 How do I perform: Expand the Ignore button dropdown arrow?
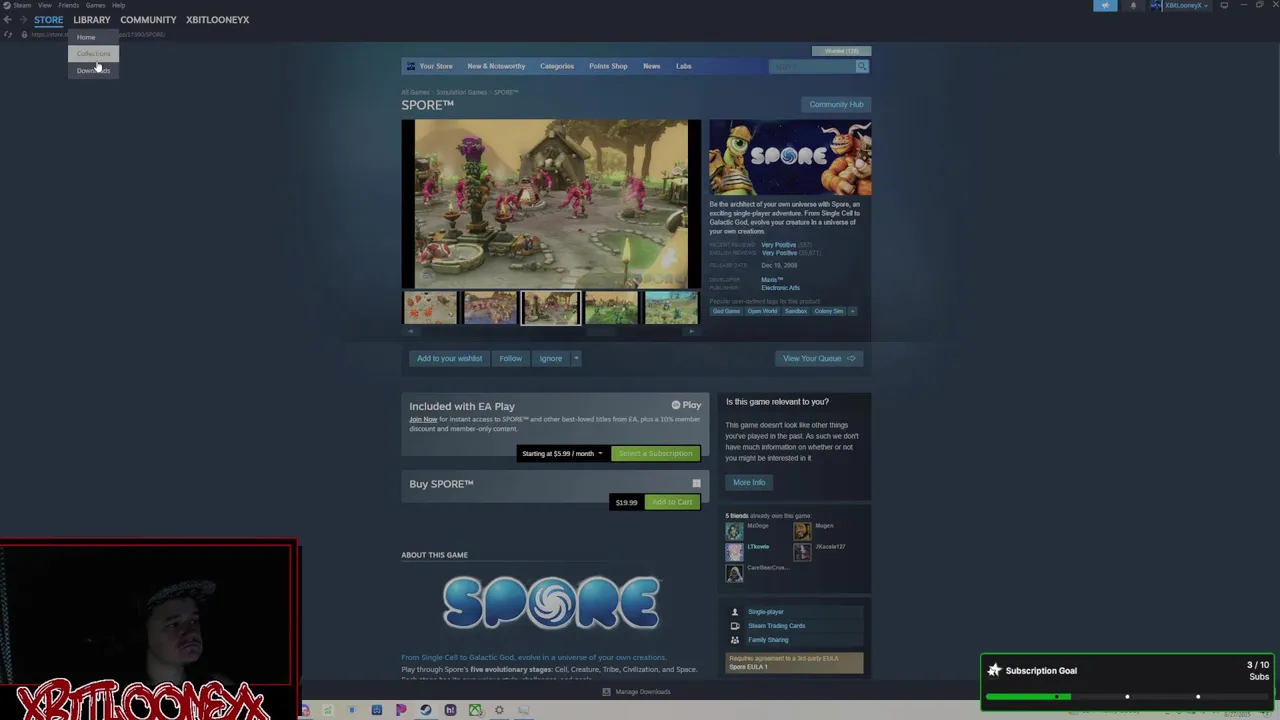click(x=576, y=358)
